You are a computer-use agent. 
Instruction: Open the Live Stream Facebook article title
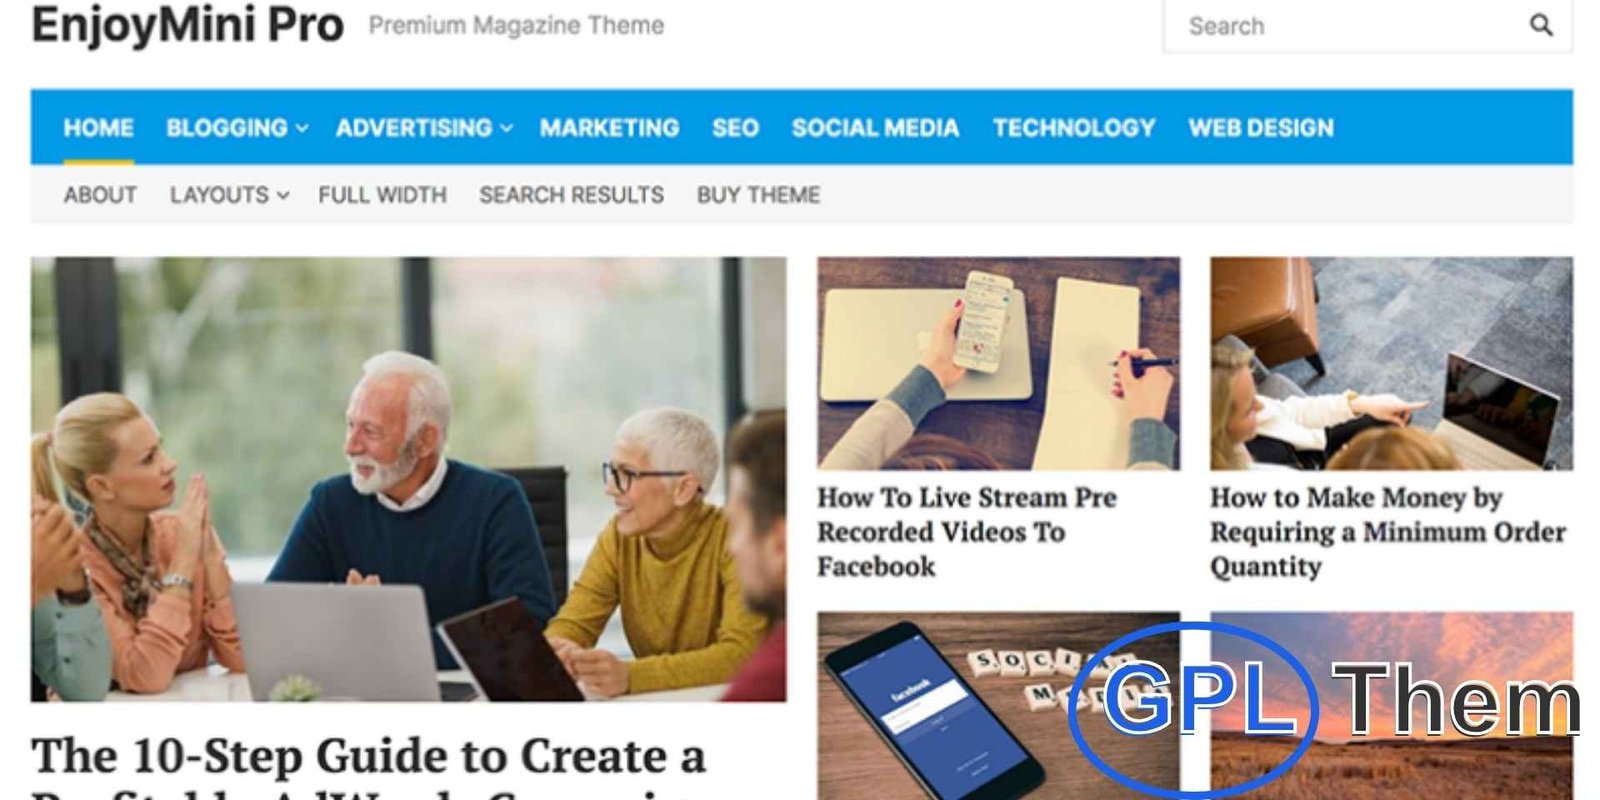click(967, 532)
